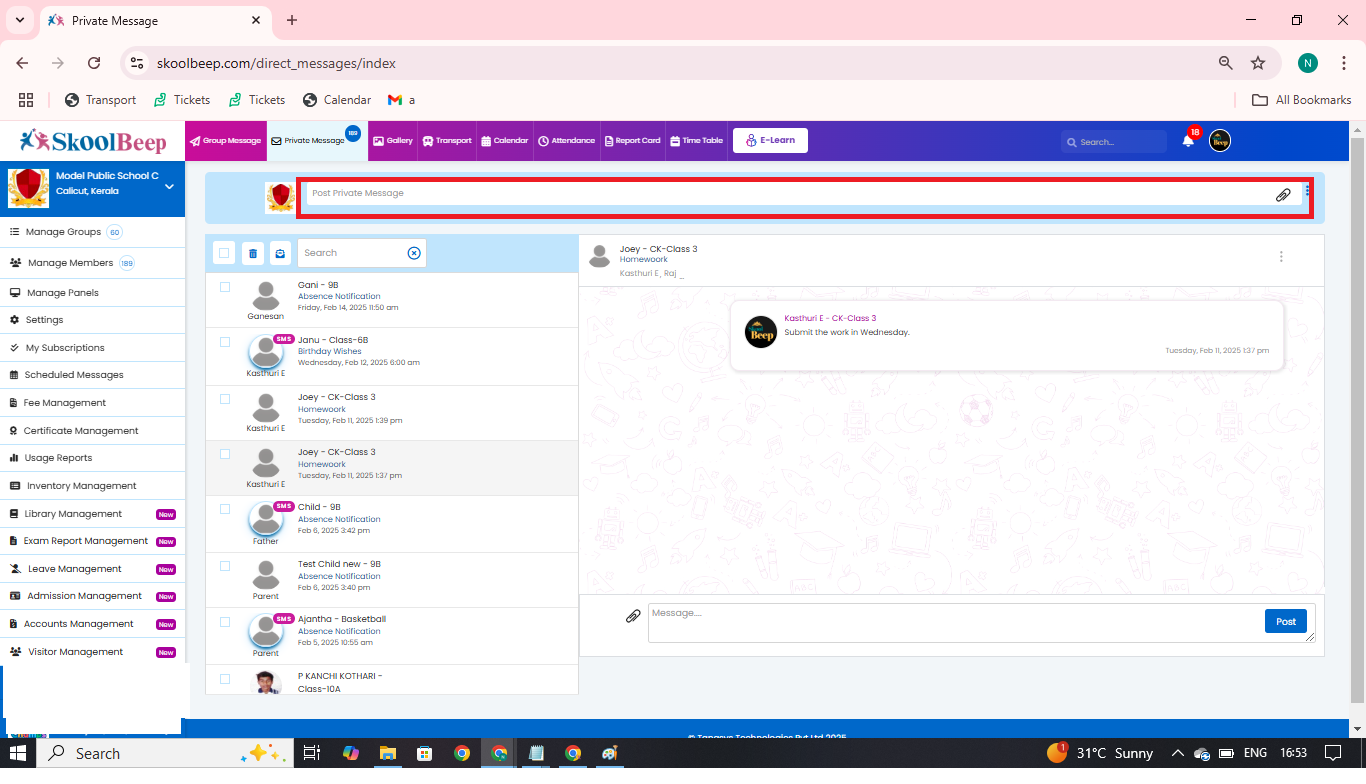Viewport: 1366px width, 784px height.
Task: Select the Test Child new - 9B checkbox
Action: coord(225,566)
